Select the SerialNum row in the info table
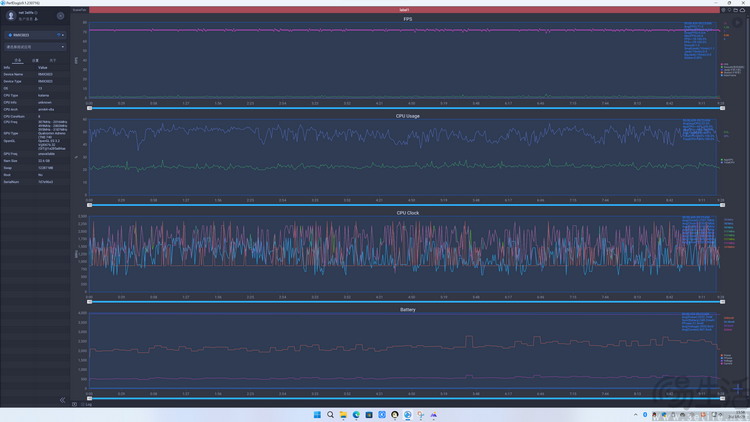750x422 pixels. tap(35, 182)
